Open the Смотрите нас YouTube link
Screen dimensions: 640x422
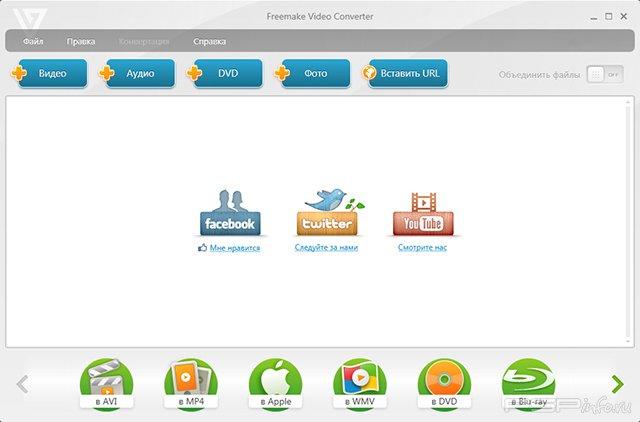click(x=421, y=248)
